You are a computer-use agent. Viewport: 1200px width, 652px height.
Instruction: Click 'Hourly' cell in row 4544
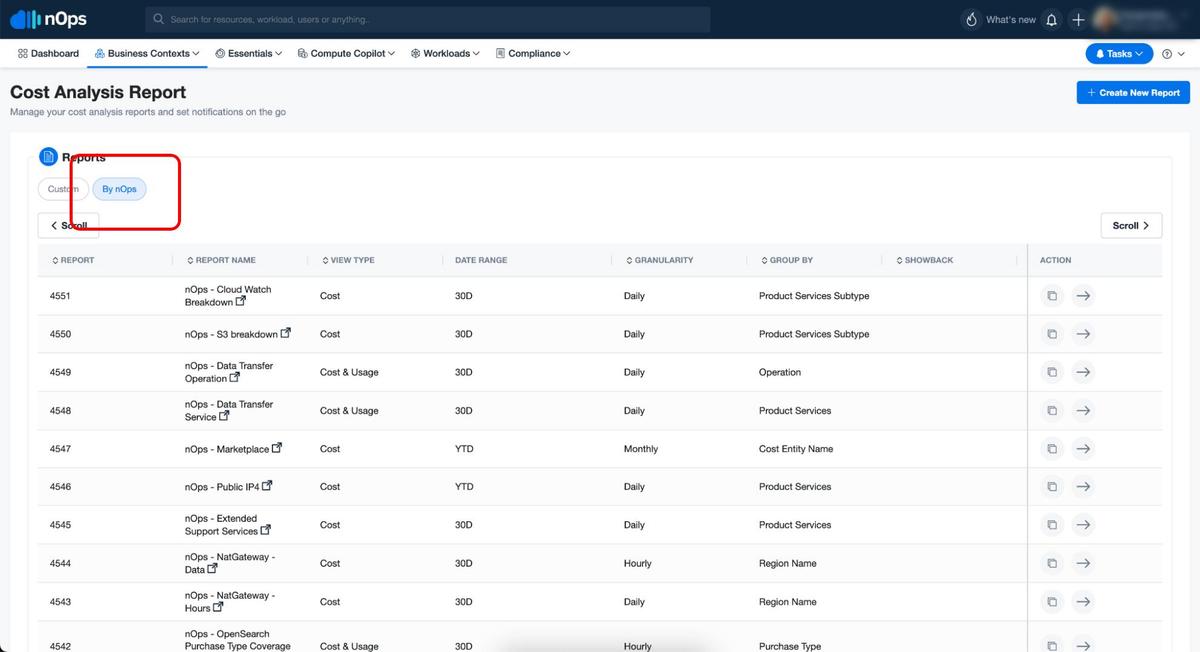pyautogui.click(x=638, y=563)
